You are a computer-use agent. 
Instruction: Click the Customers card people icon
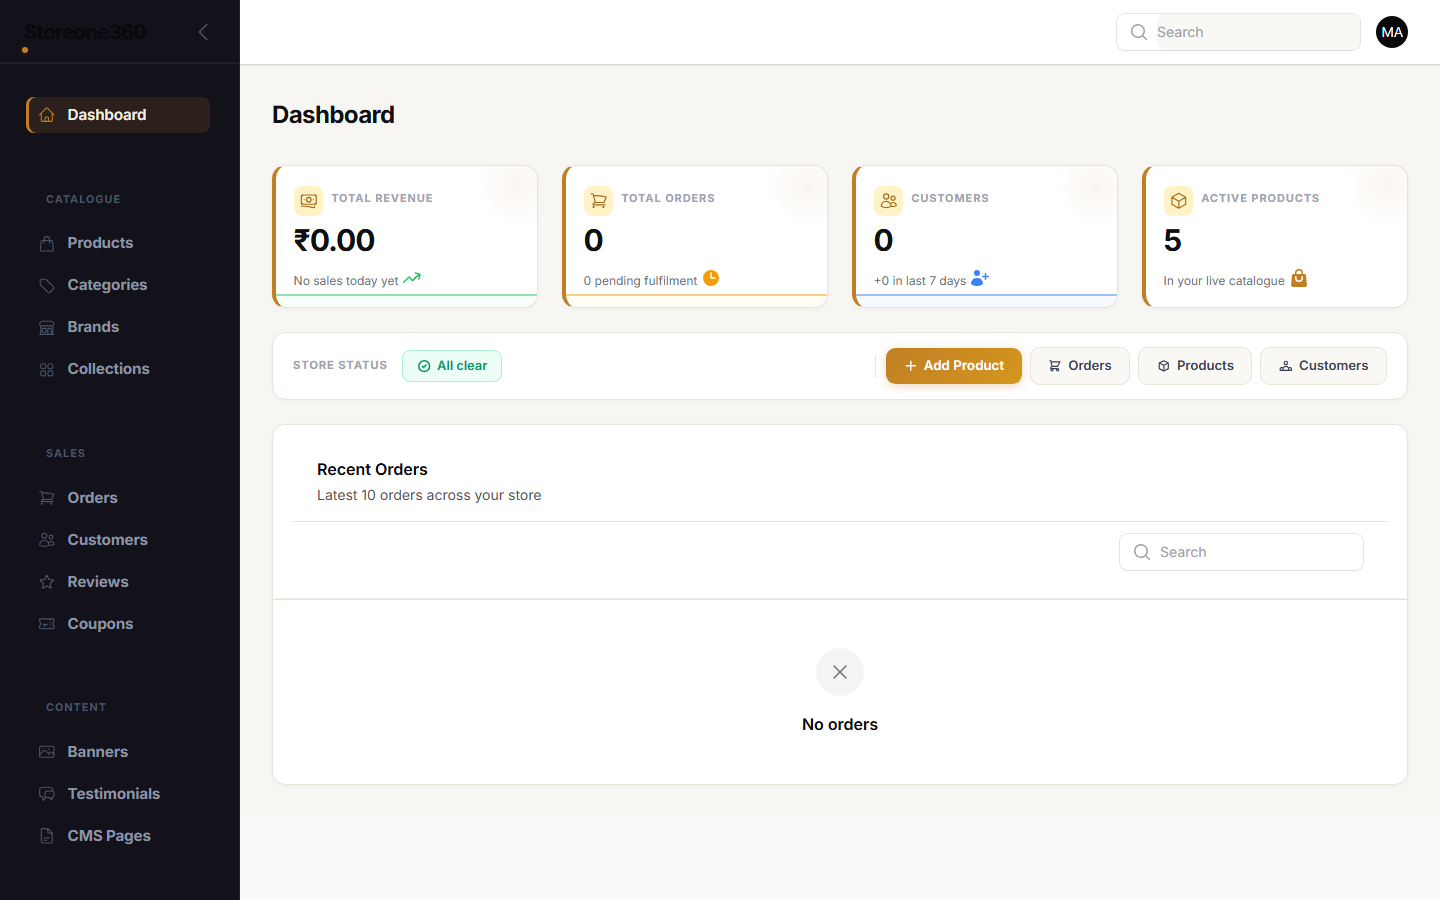tap(889, 200)
